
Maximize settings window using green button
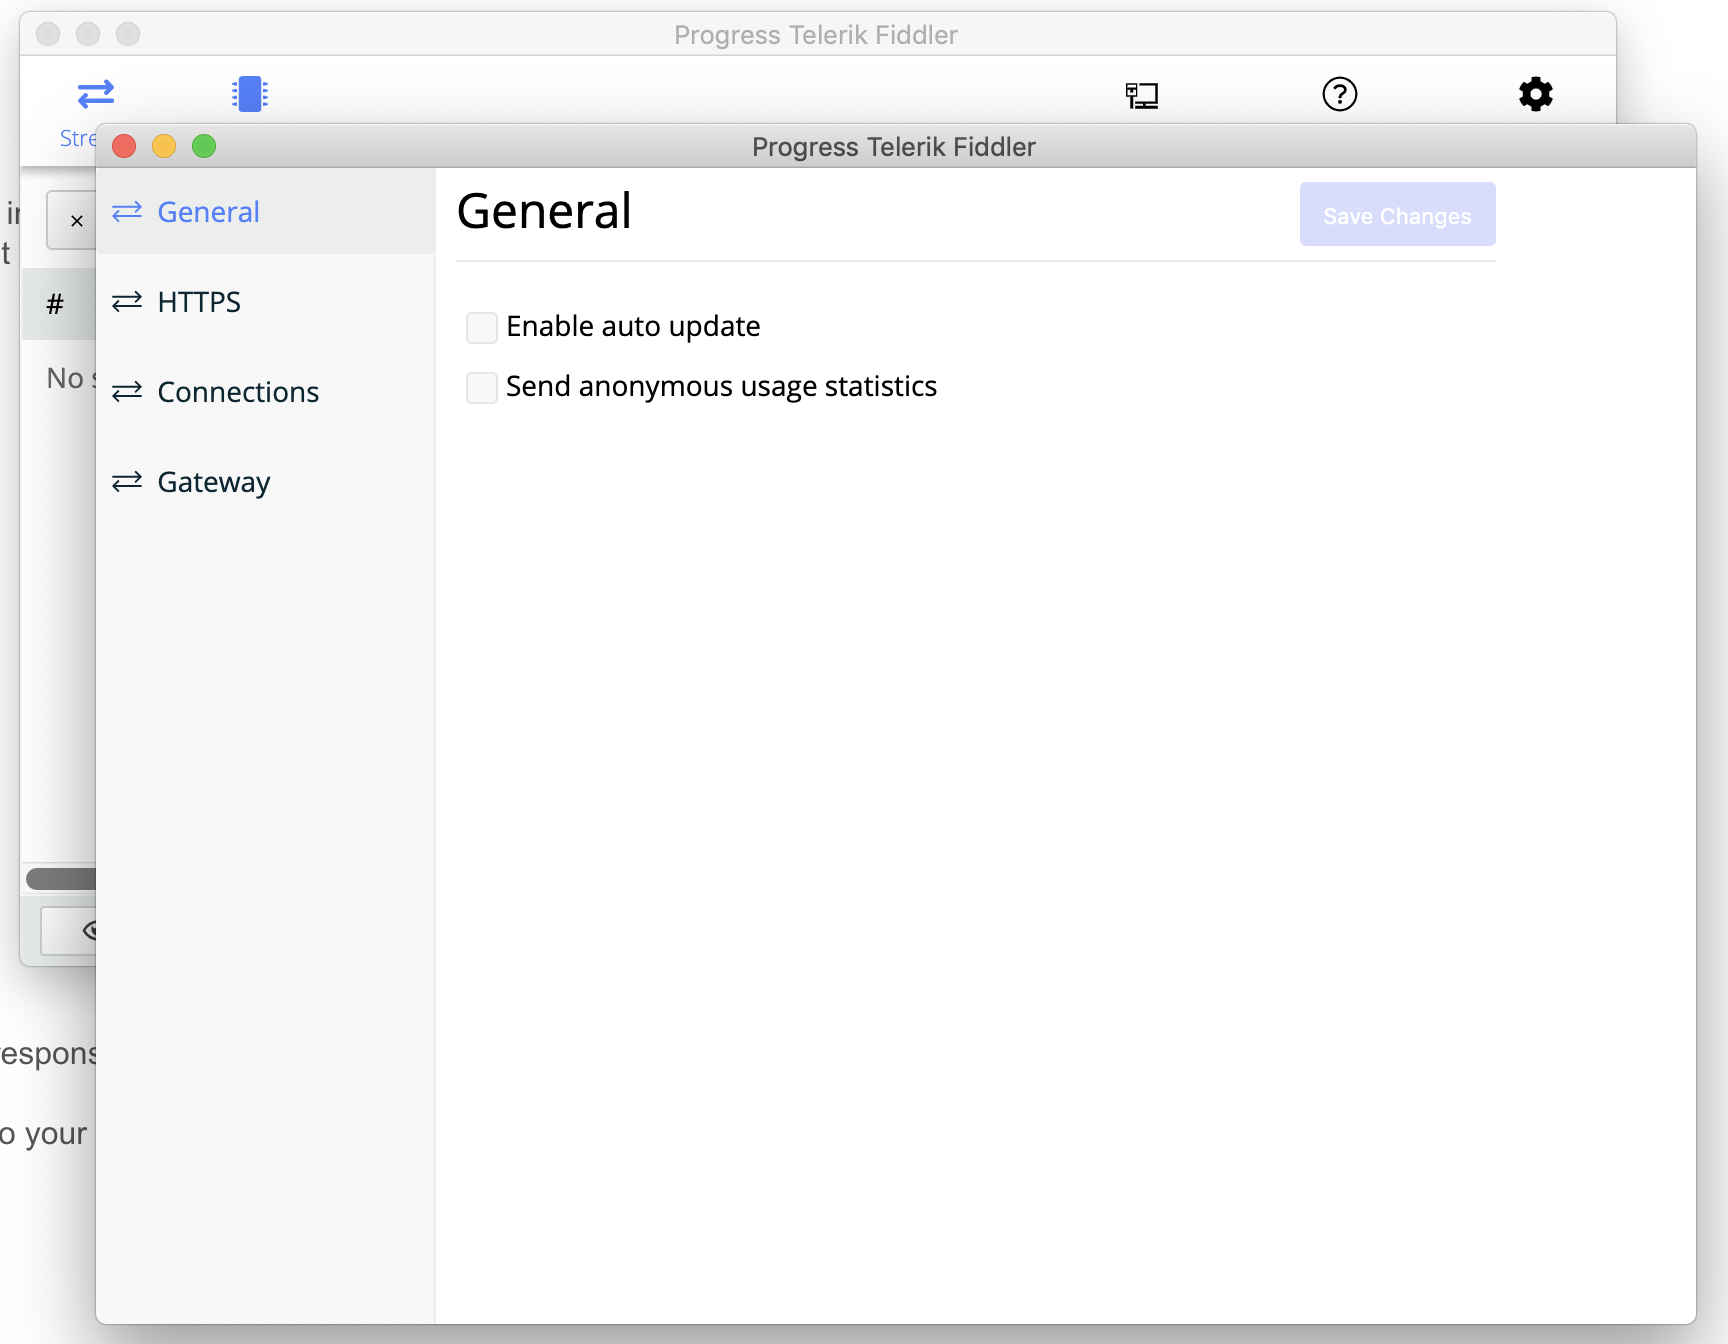pos(204,147)
